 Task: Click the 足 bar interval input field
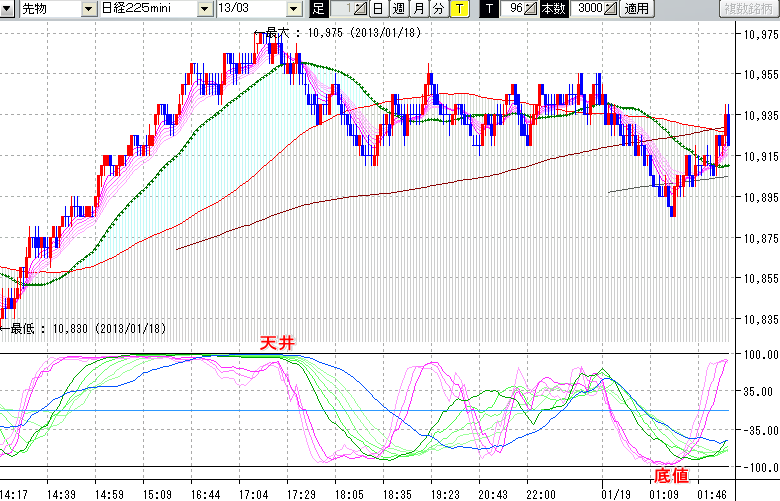point(342,9)
